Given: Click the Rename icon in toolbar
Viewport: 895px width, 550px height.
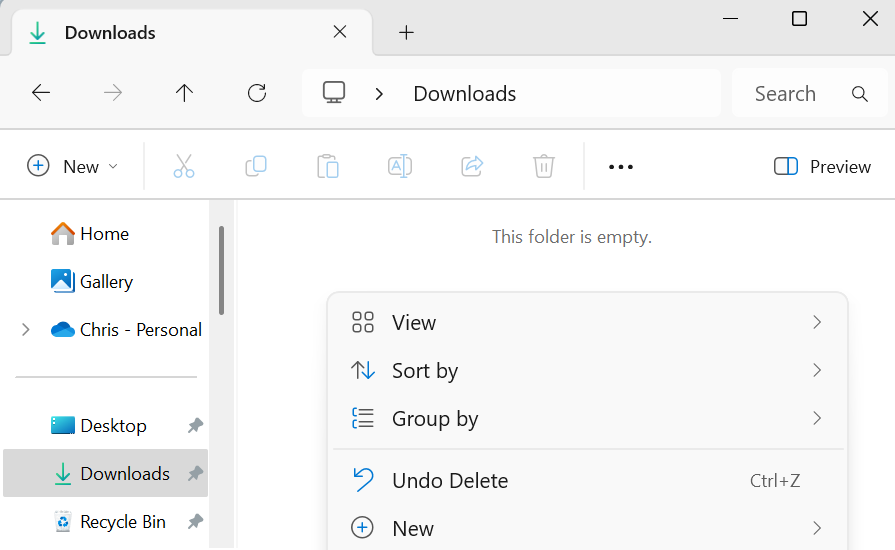Looking at the screenshot, I should coord(400,166).
